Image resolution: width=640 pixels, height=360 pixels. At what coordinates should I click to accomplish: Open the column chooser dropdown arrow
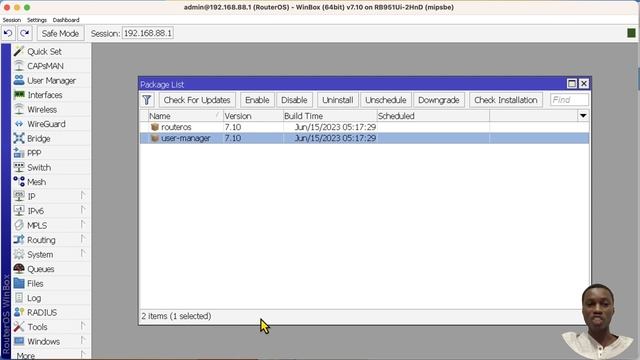point(583,116)
